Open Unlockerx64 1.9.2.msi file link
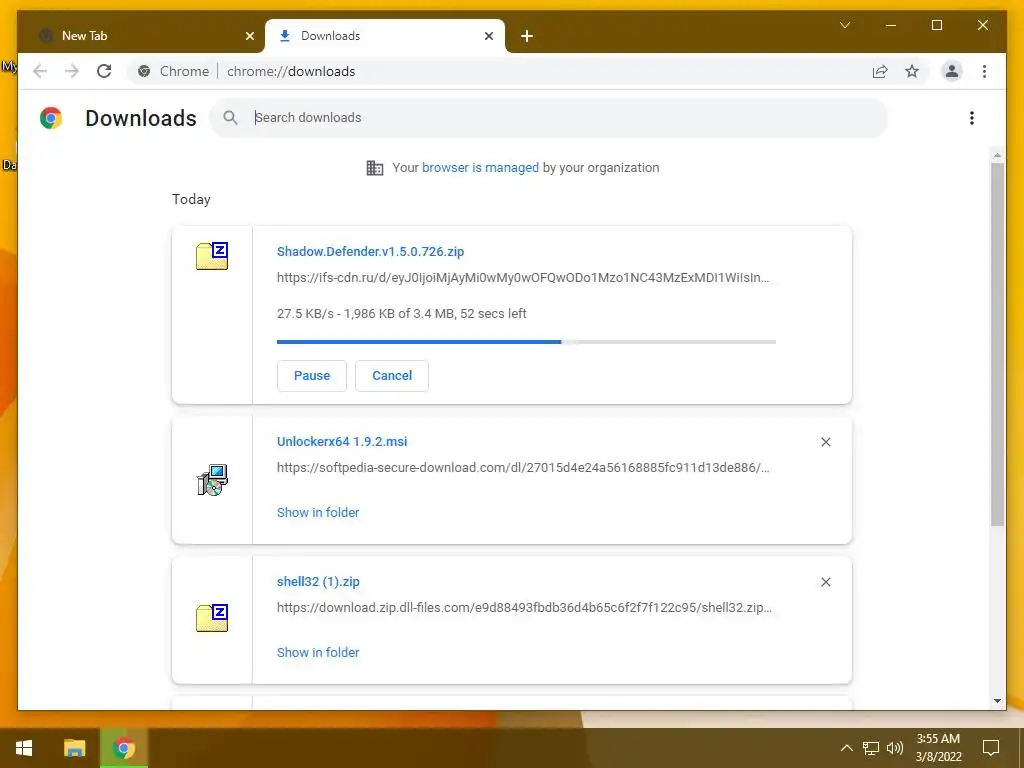This screenshot has height=768, width=1024. [342, 441]
